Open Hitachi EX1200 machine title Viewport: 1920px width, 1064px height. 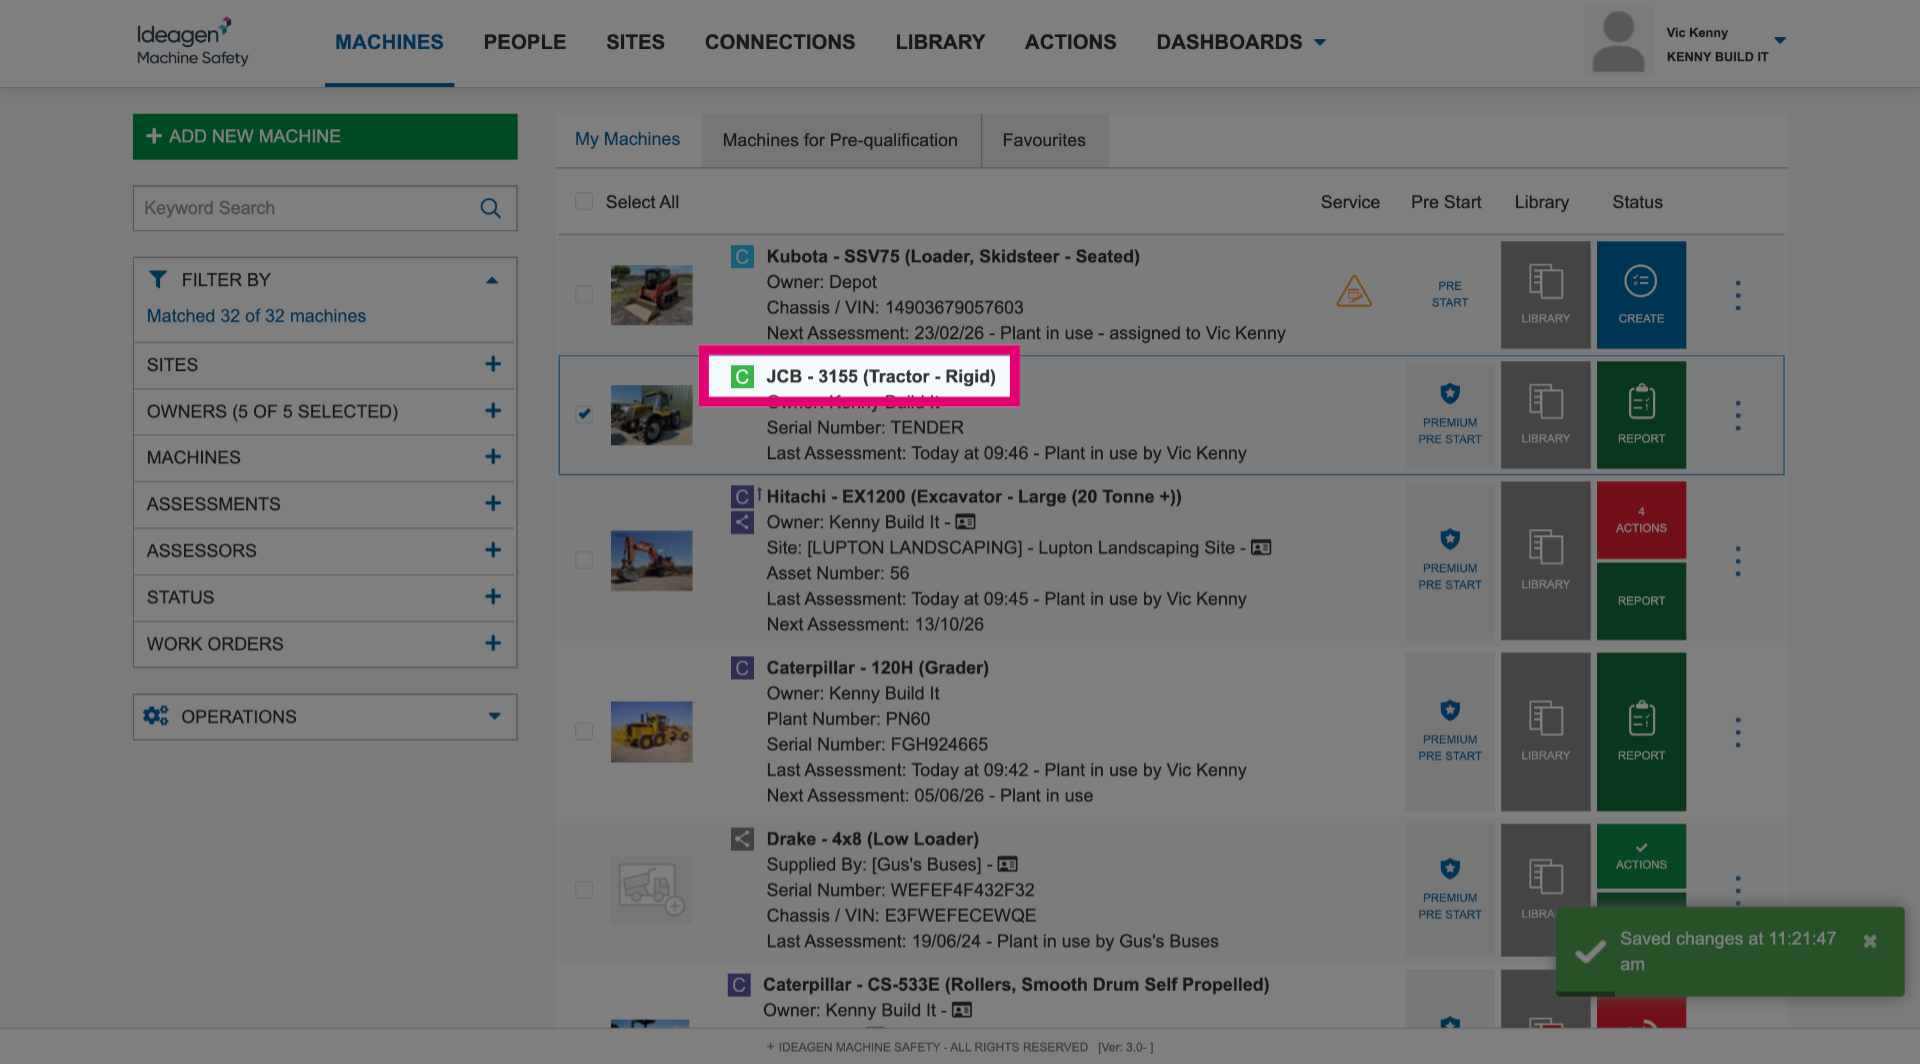(x=974, y=497)
